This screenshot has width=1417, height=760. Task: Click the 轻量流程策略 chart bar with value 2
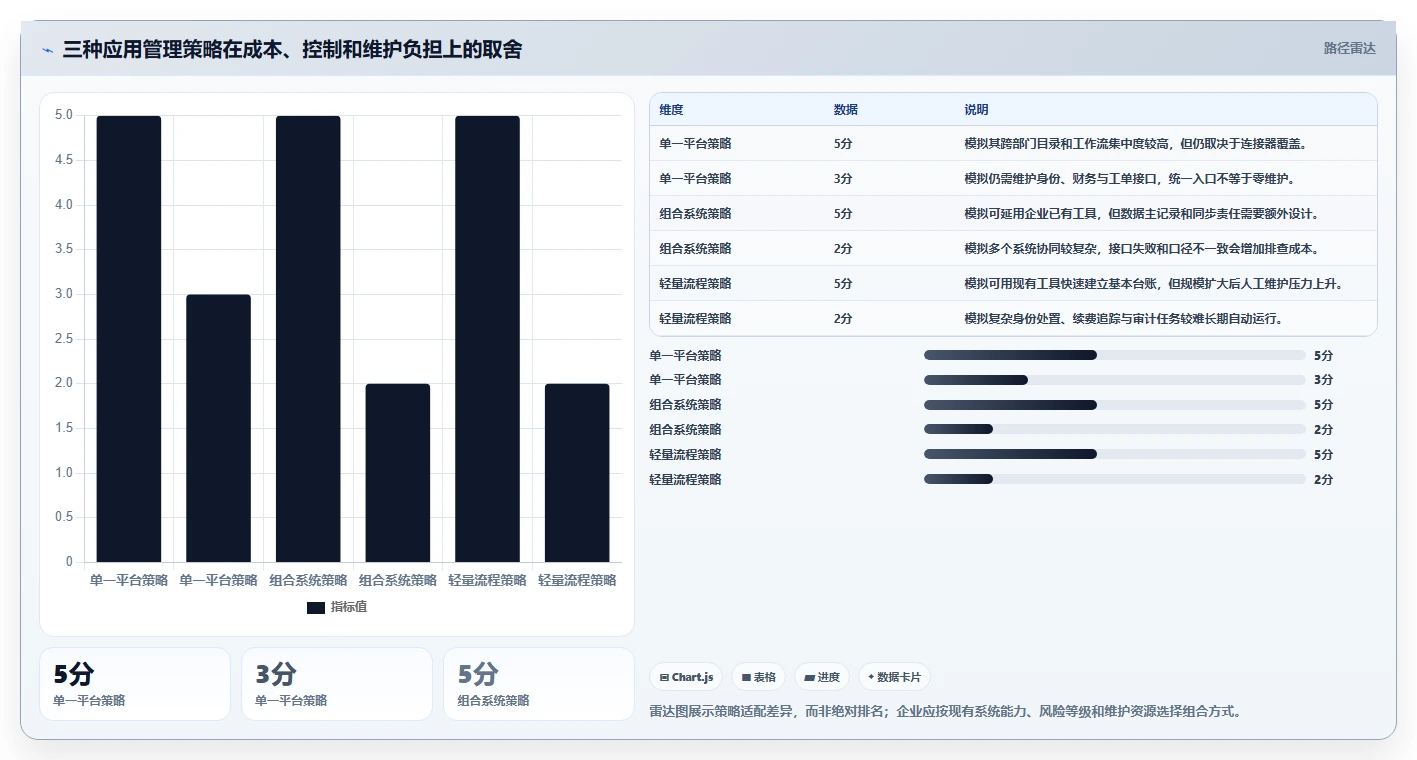(x=577, y=473)
